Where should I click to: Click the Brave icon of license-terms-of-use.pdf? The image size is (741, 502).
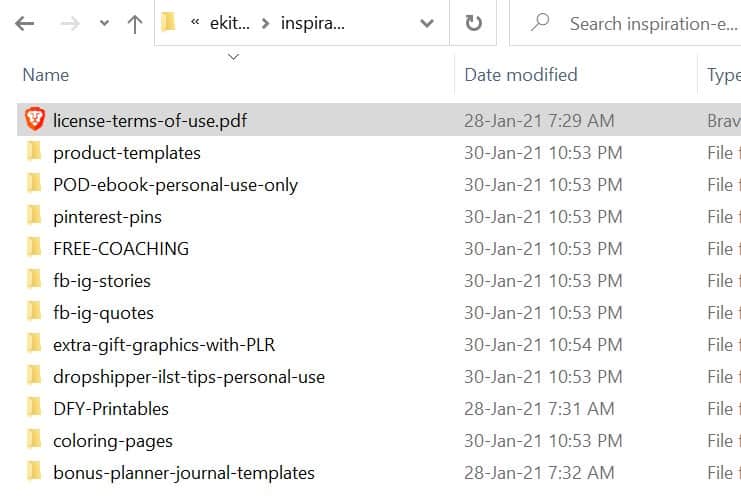click(34, 119)
